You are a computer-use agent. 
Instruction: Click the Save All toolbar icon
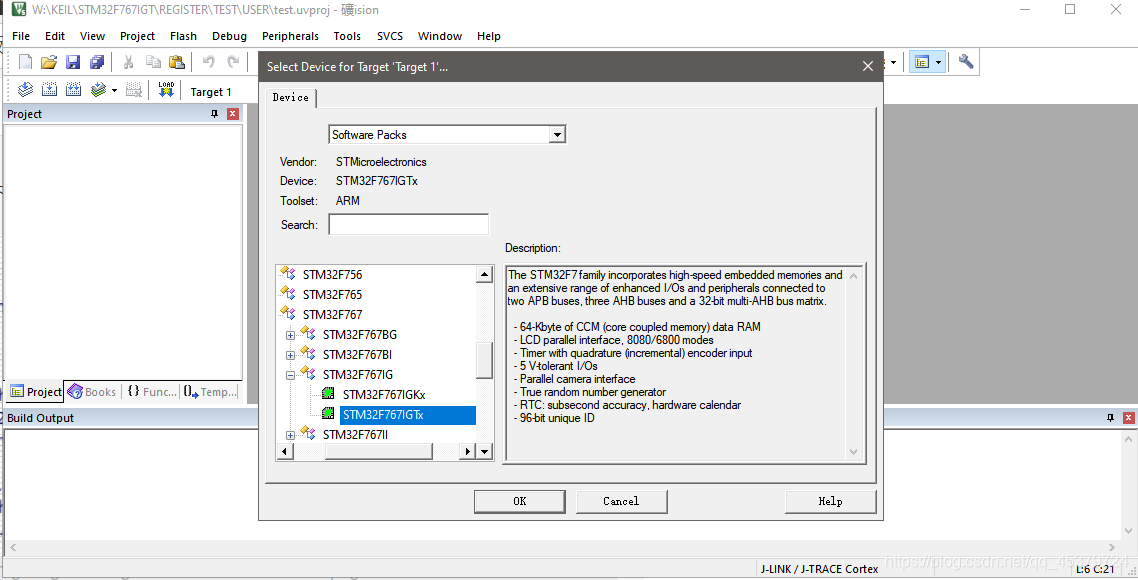(97, 62)
